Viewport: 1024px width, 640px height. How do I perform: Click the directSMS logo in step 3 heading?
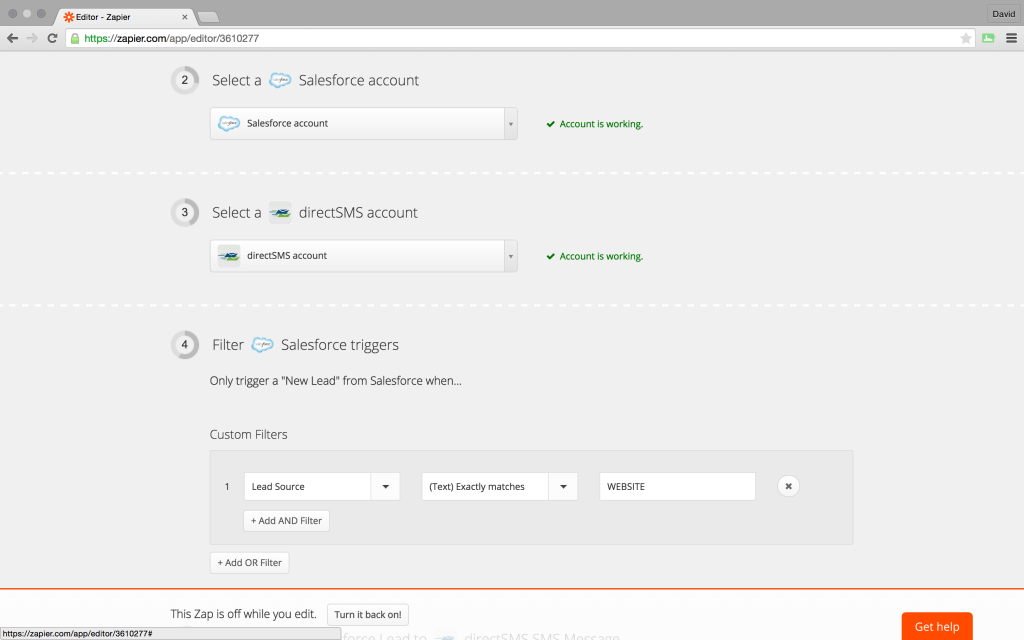click(x=280, y=212)
